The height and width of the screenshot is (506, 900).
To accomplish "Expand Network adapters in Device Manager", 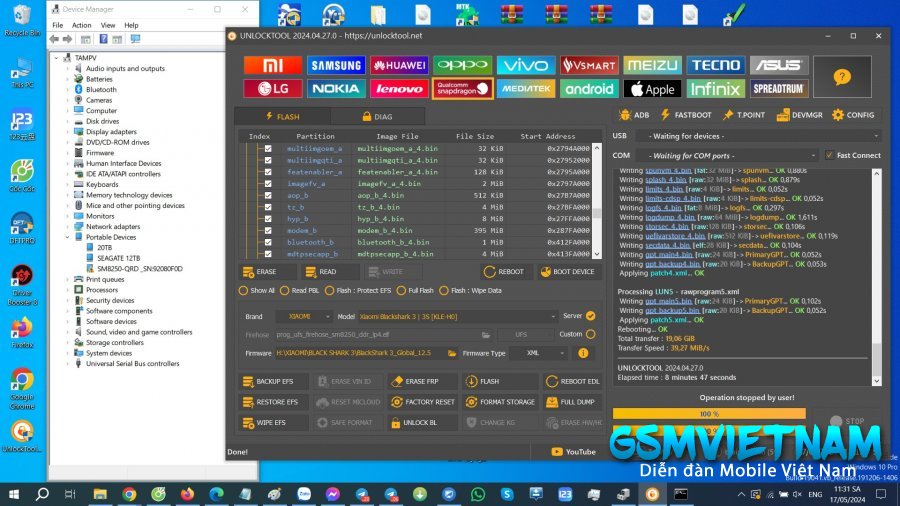I will coord(68,227).
